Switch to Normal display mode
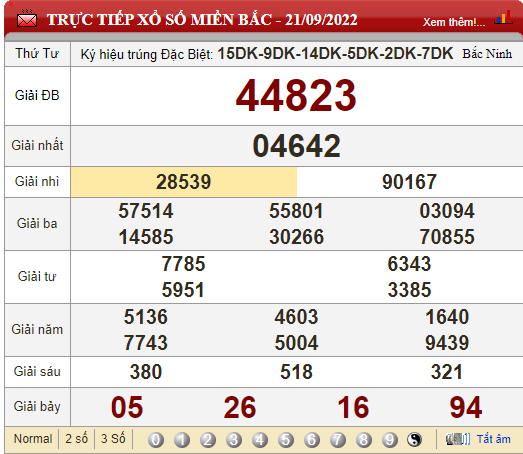523x454 pixels. pos(33,439)
